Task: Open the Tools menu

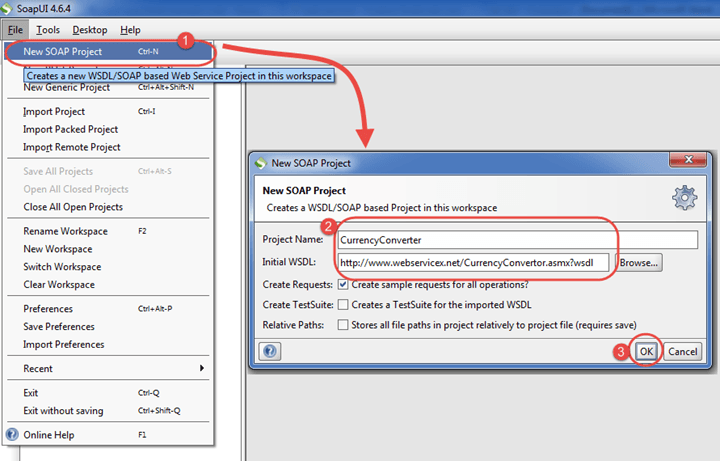Action: click(x=48, y=30)
